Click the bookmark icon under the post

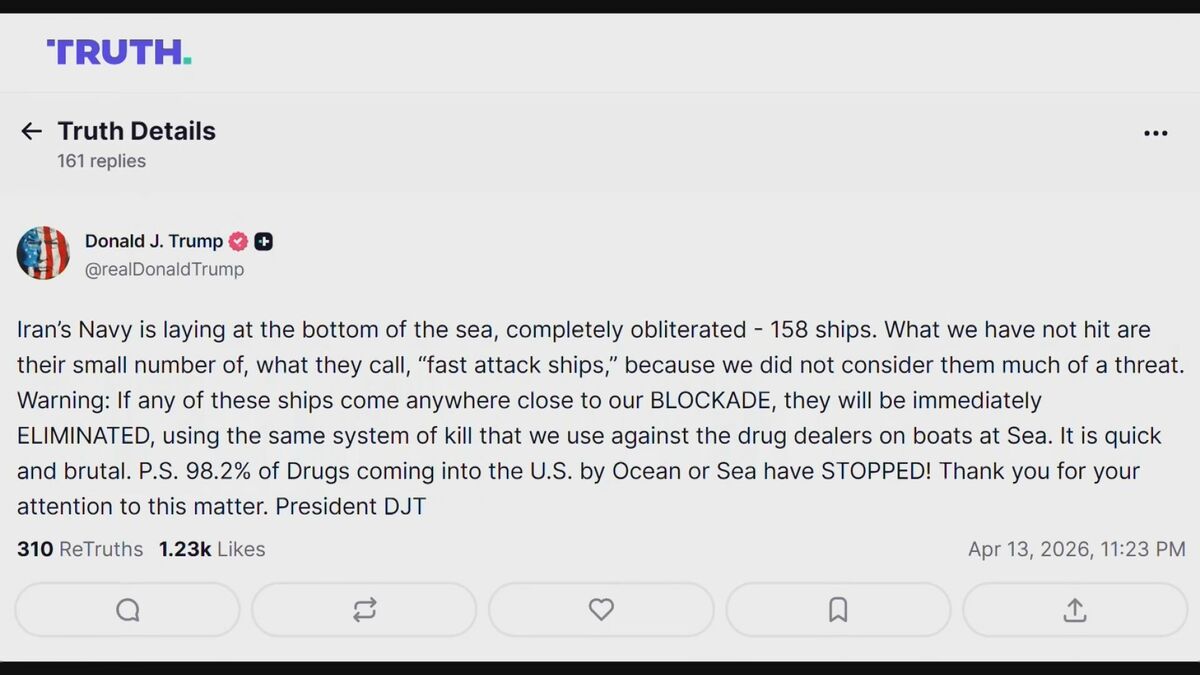click(838, 610)
